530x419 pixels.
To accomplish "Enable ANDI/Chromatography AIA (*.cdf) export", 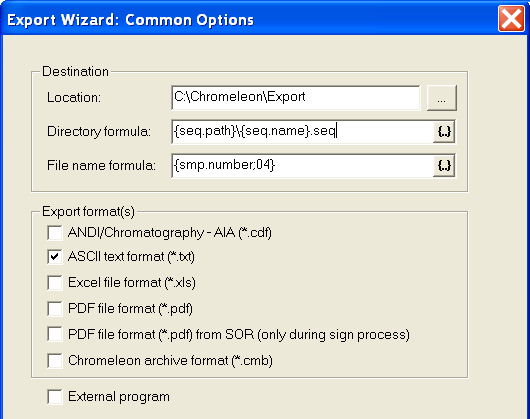I will tap(55, 233).
